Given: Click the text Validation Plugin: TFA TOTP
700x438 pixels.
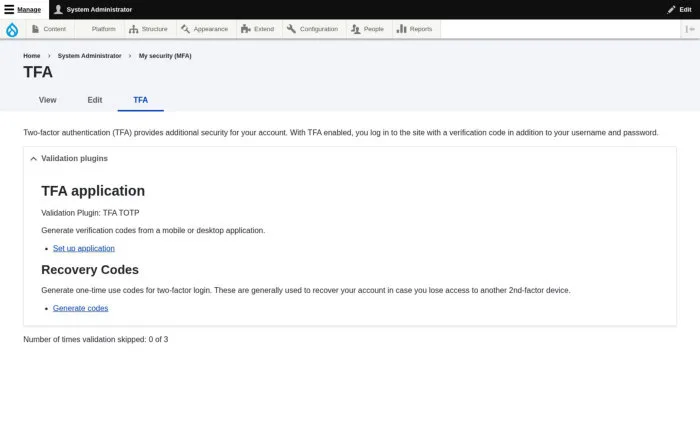Looking at the screenshot, I should click(x=90, y=213).
